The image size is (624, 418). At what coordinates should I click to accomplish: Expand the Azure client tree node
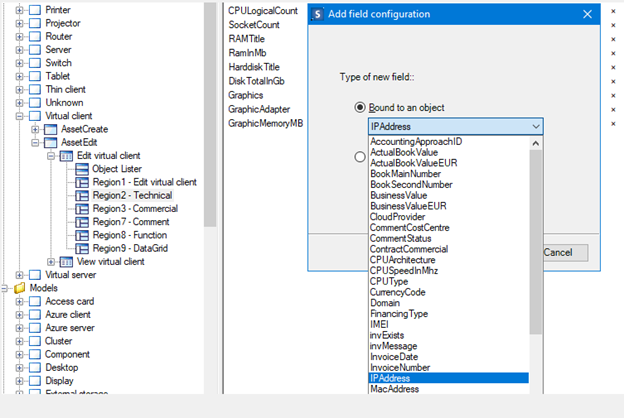pyautogui.click(x=19, y=314)
